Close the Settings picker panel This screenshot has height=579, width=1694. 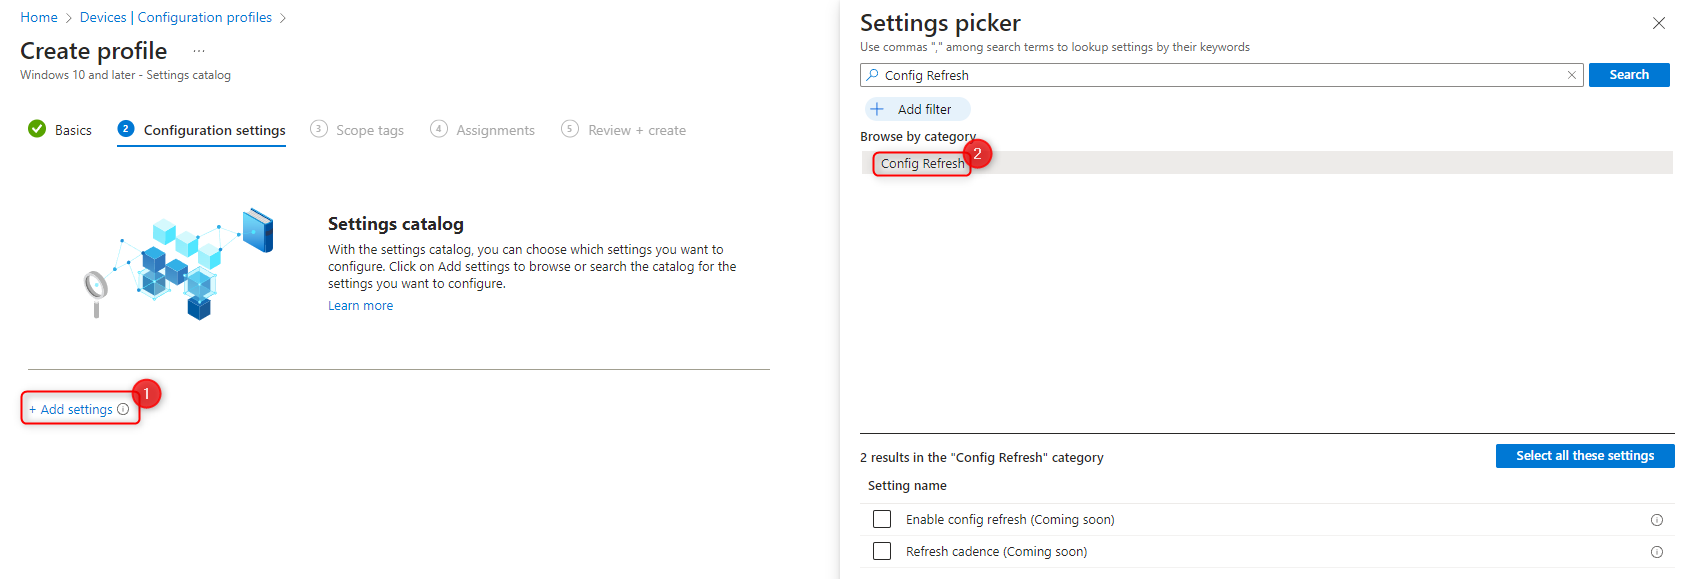1659,22
